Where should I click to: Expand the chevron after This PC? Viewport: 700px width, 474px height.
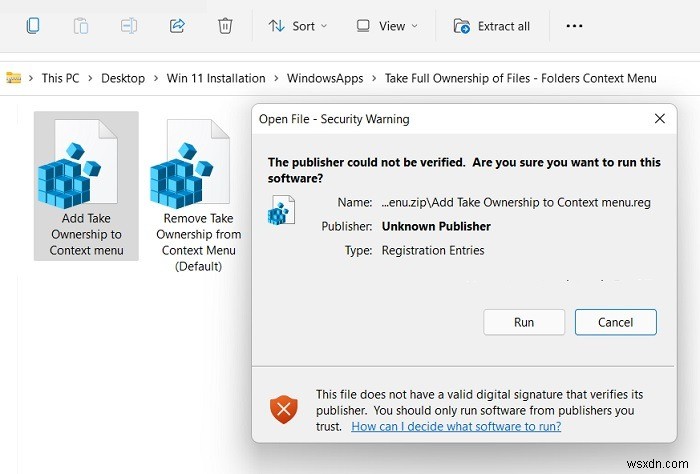point(90,78)
